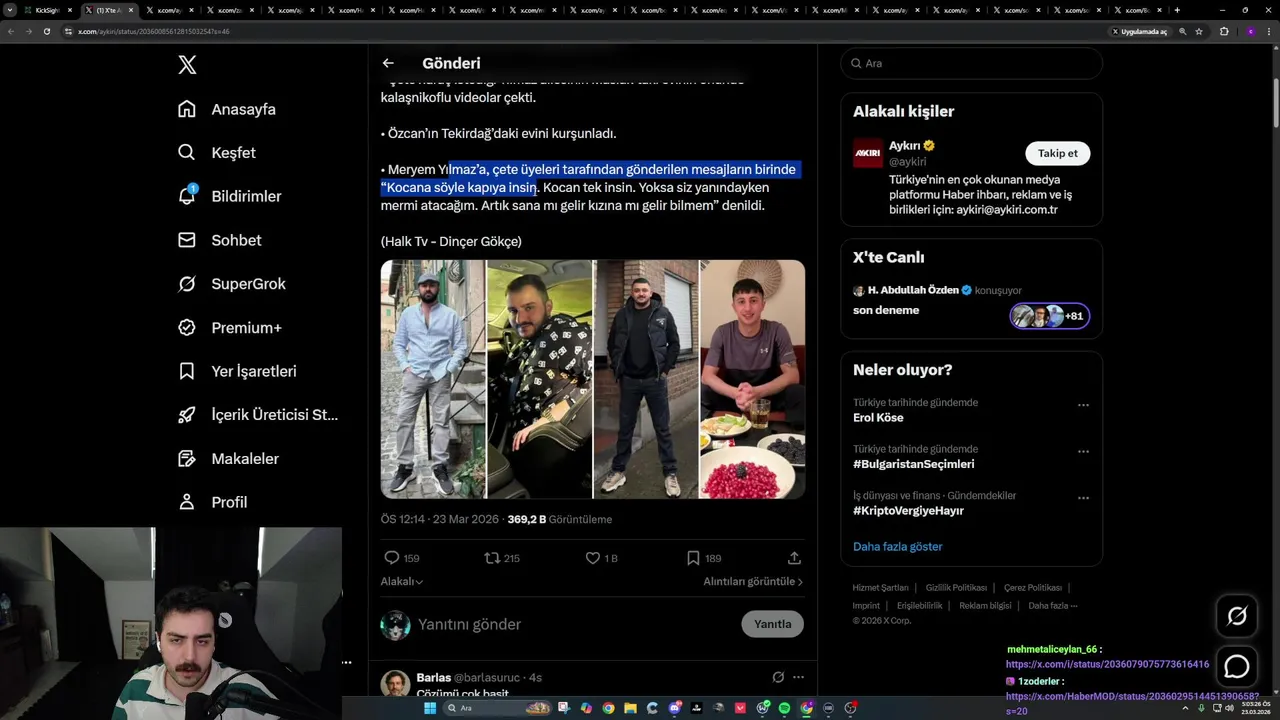Open the first photo of man in grey shirt
The width and height of the screenshot is (1280, 720).
433,379
